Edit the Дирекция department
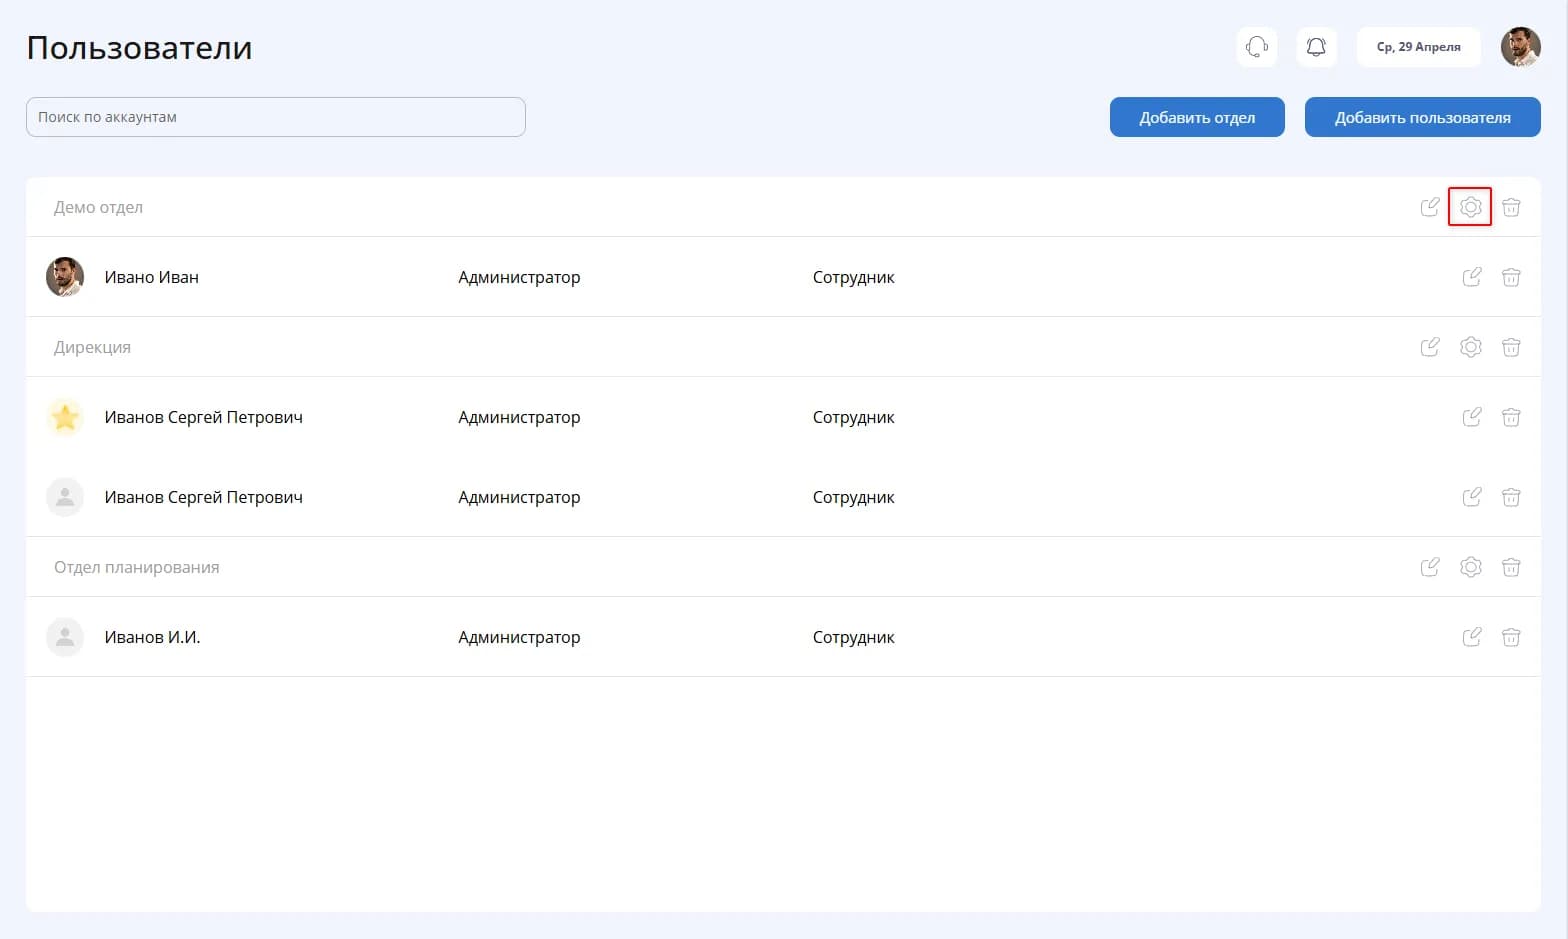This screenshot has height=939, width=1568. tap(1430, 347)
